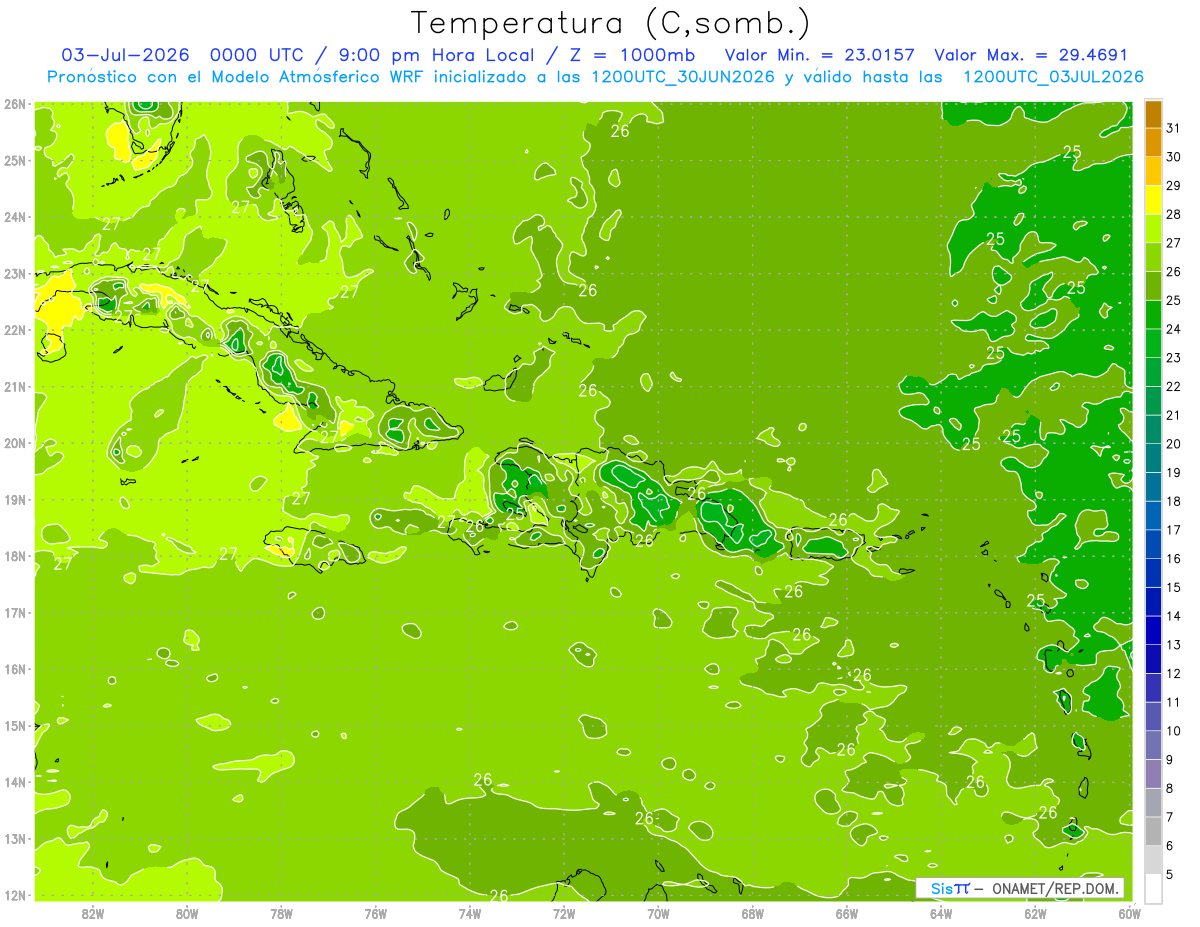Click the "1200UTC_30JUN2026" initialization time

[683, 77]
